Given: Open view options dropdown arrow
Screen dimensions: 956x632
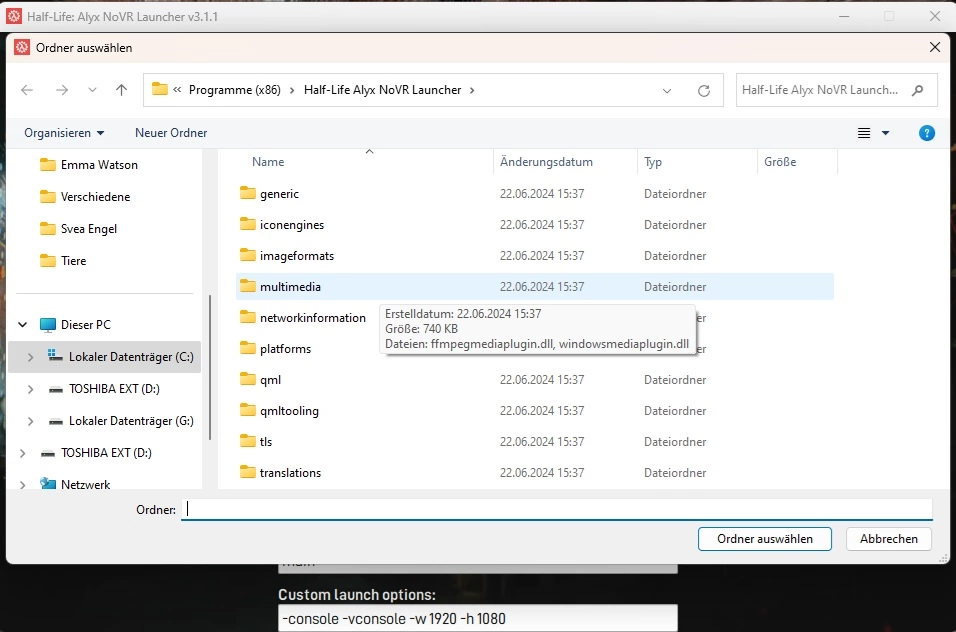Looking at the screenshot, I should 885,133.
